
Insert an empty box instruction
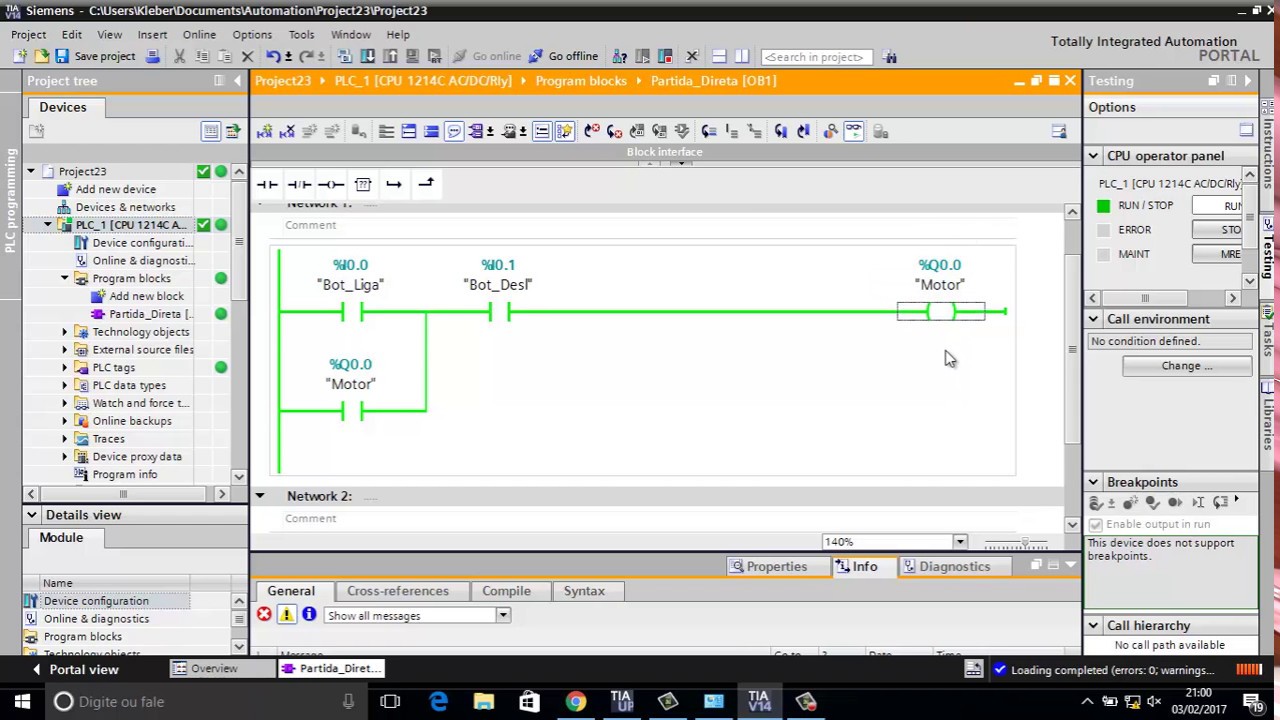pyautogui.click(x=363, y=184)
